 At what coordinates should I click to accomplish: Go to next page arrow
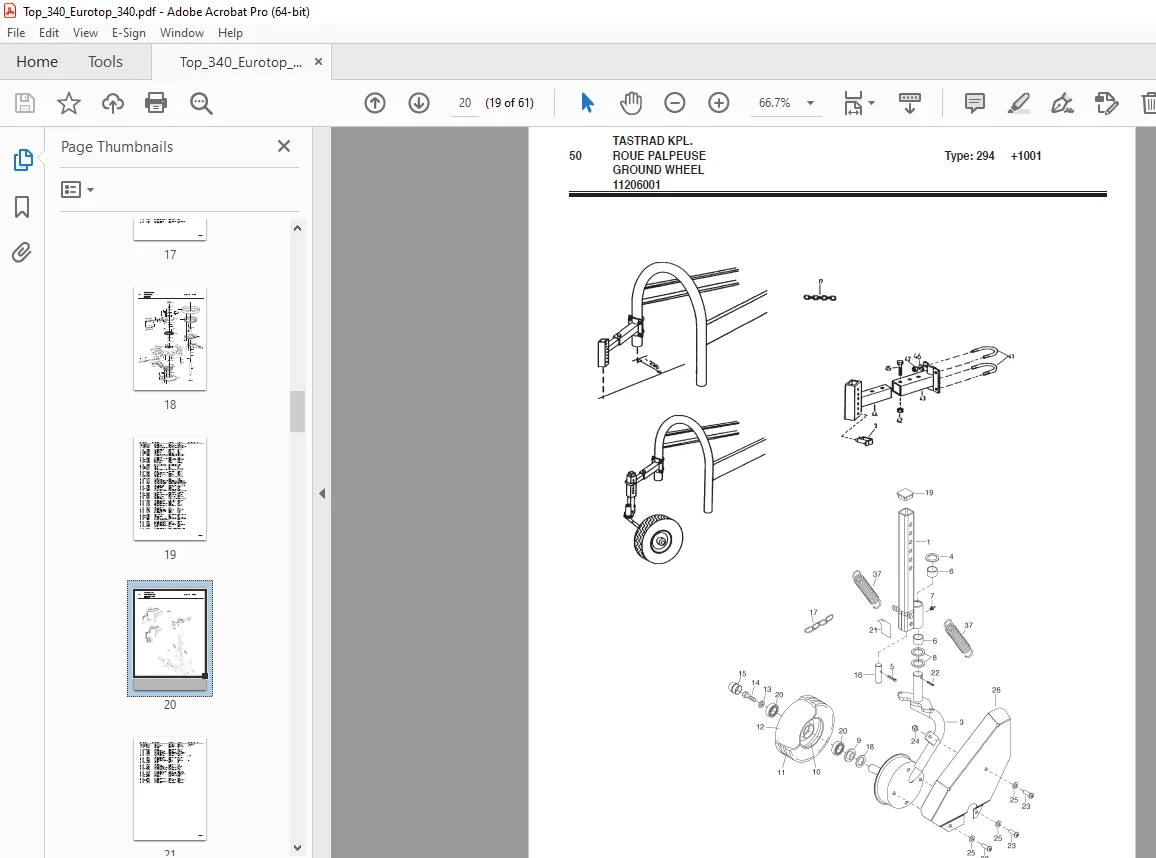tap(419, 103)
